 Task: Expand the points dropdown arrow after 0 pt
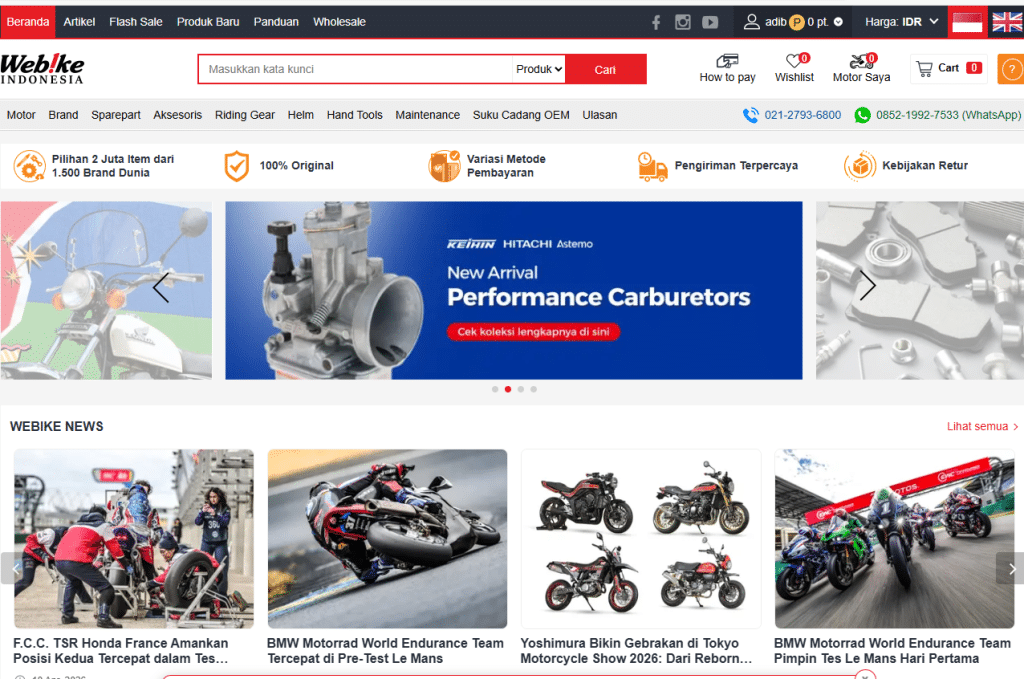pyautogui.click(x=839, y=22)
